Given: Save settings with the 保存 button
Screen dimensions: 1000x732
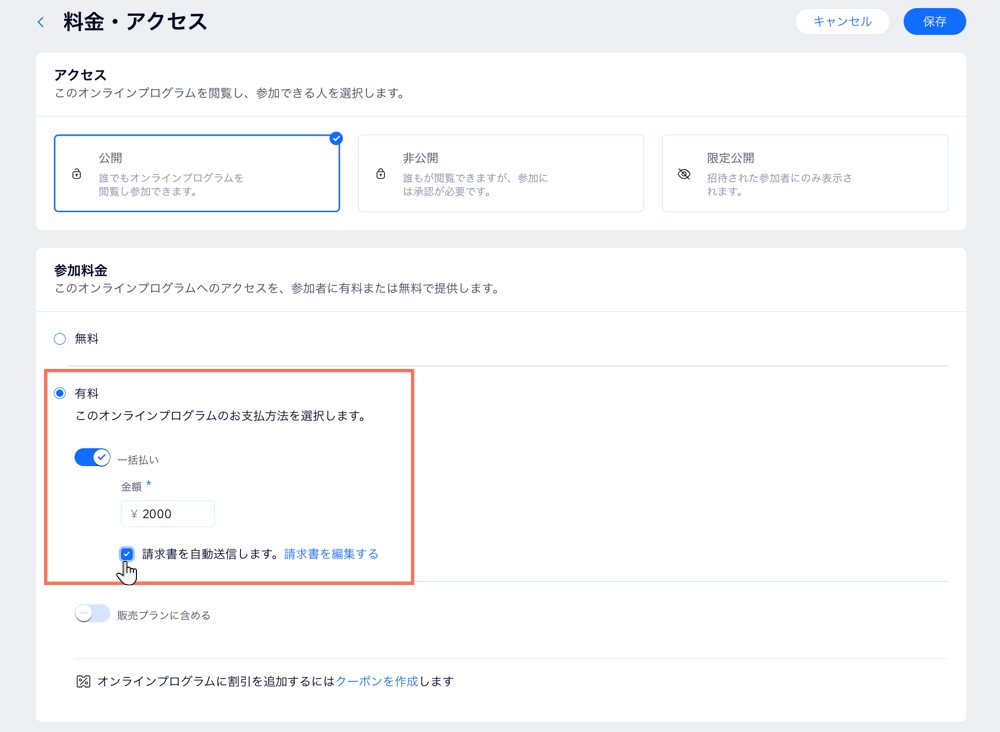Looking at the screenshot, I should 934,22.
